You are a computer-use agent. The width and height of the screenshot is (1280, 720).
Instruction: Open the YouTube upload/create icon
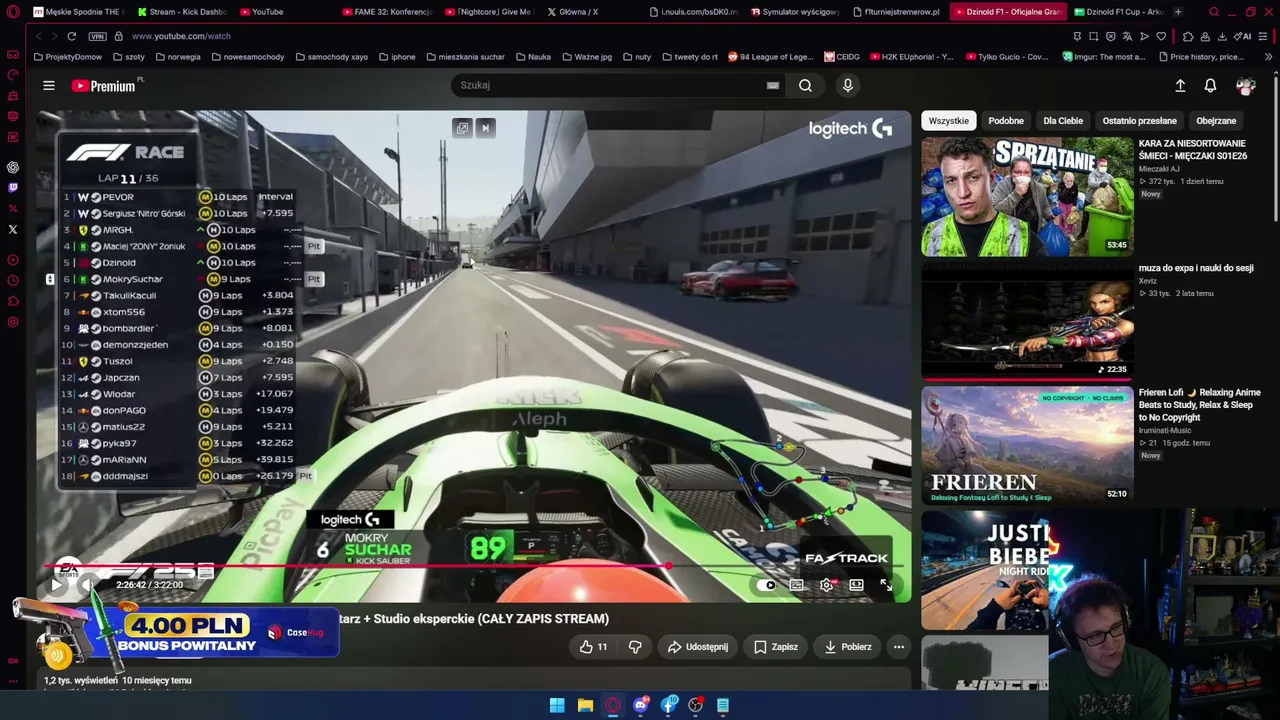click(1180, 86)
